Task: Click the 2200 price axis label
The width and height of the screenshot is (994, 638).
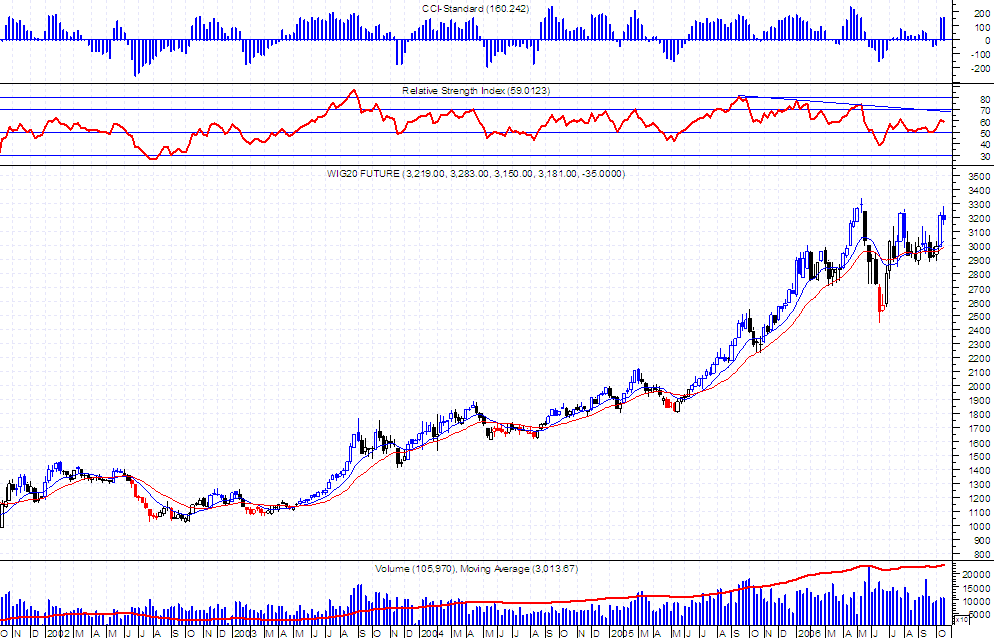Action: coord(981,358)
